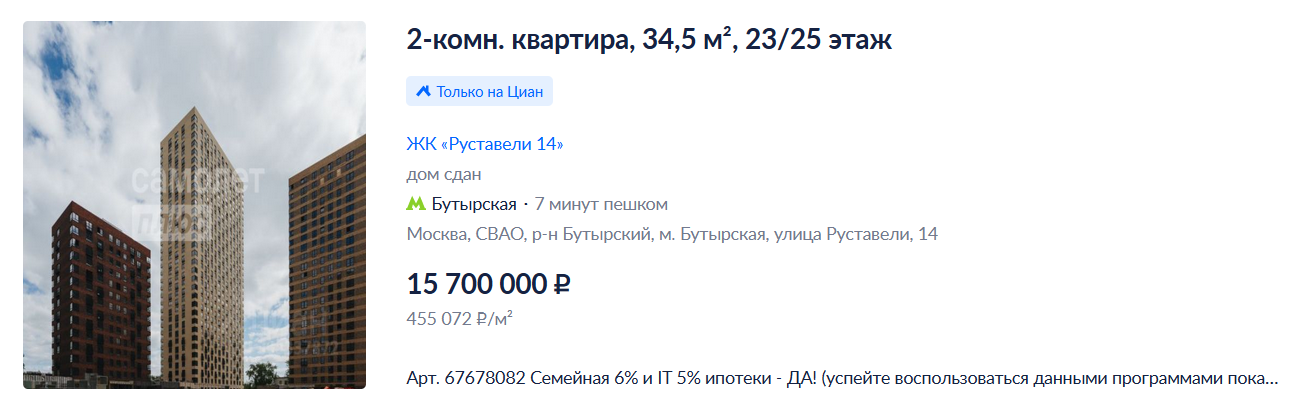Click the 455 072 ₽/м² price per meter
The width and height of the screenshot is (1306, 398).
460,319
